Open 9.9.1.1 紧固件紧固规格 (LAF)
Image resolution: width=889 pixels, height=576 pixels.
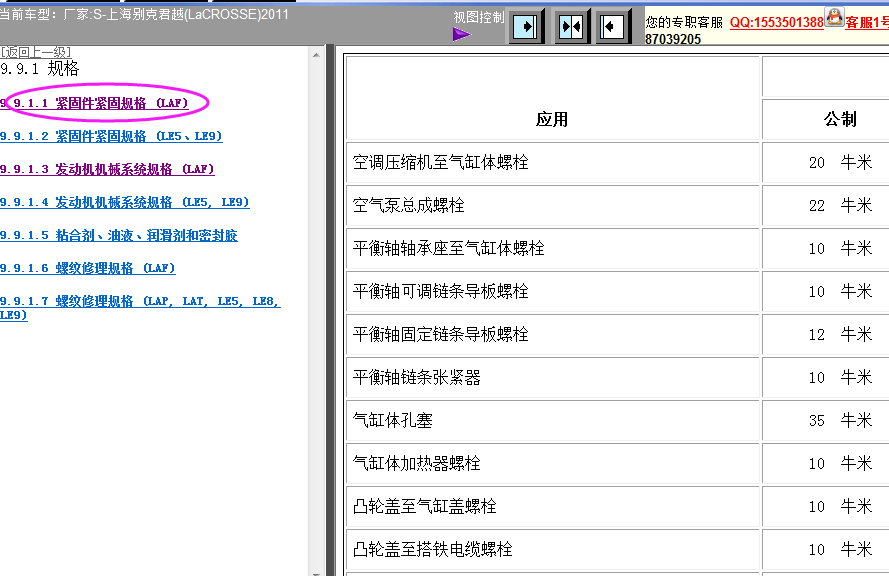(94, 103)
